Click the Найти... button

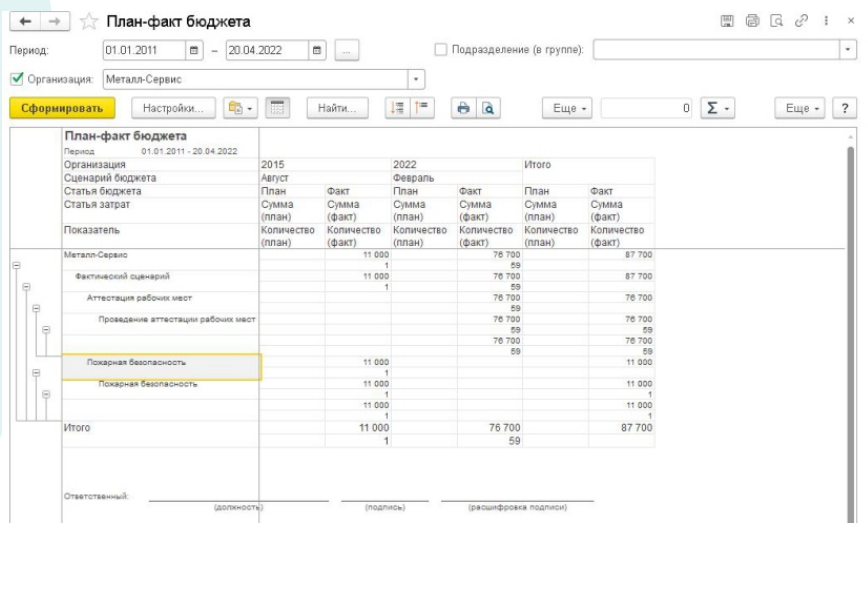(x=337, y=108)
